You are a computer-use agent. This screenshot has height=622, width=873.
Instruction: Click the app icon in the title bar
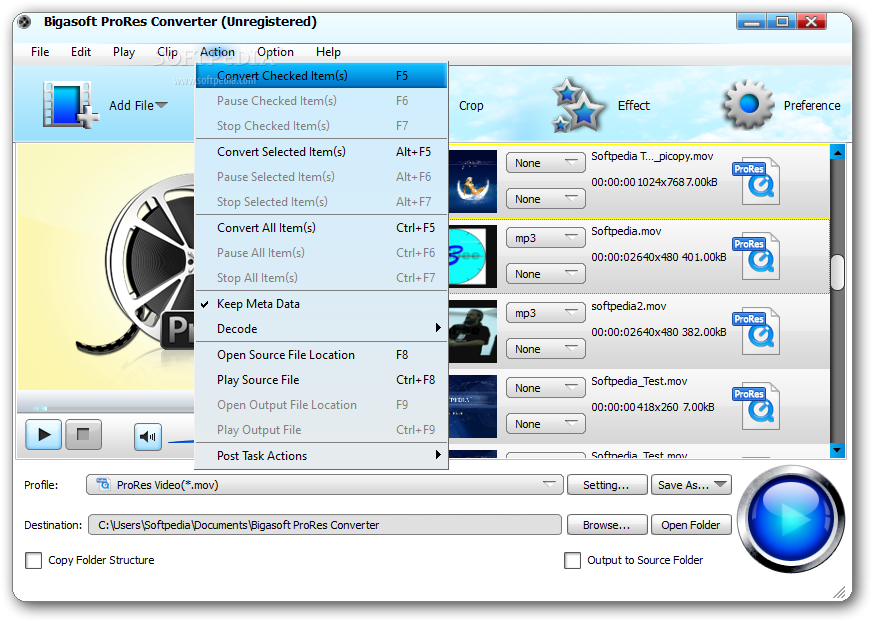pyautogui.click(x=24, y=22)
